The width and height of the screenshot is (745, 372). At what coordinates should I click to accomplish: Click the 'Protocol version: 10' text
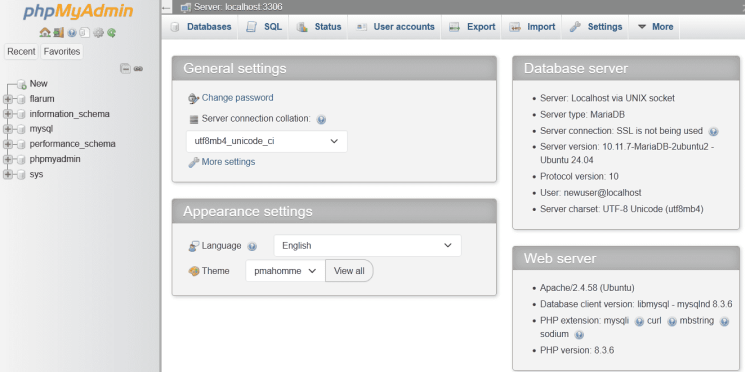(579, 177)
